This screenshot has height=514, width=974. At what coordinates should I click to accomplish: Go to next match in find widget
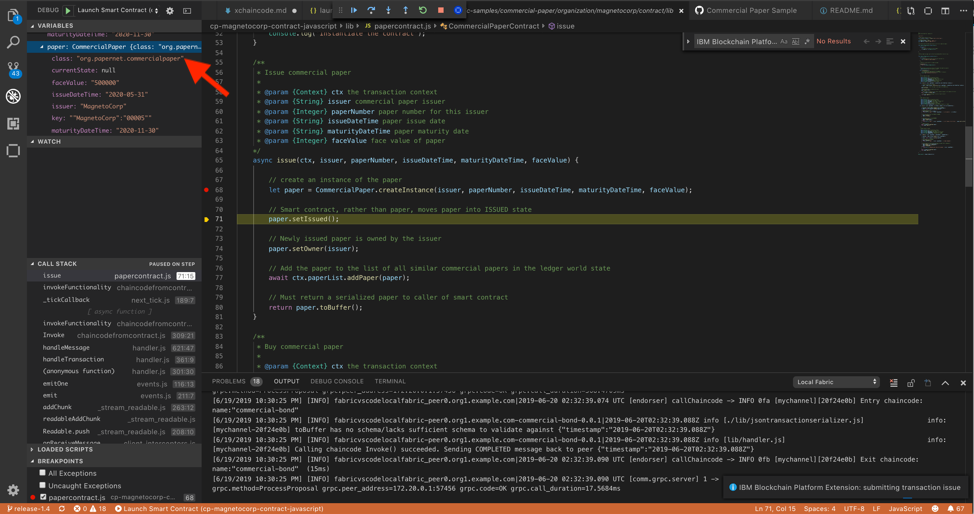coord(878,42)
